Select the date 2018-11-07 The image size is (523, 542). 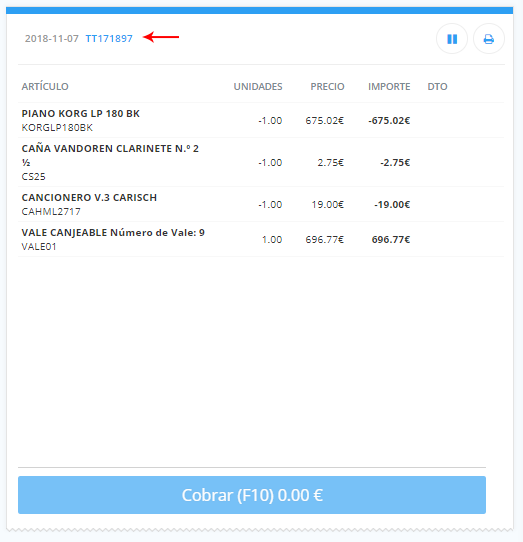pos(52,38)
